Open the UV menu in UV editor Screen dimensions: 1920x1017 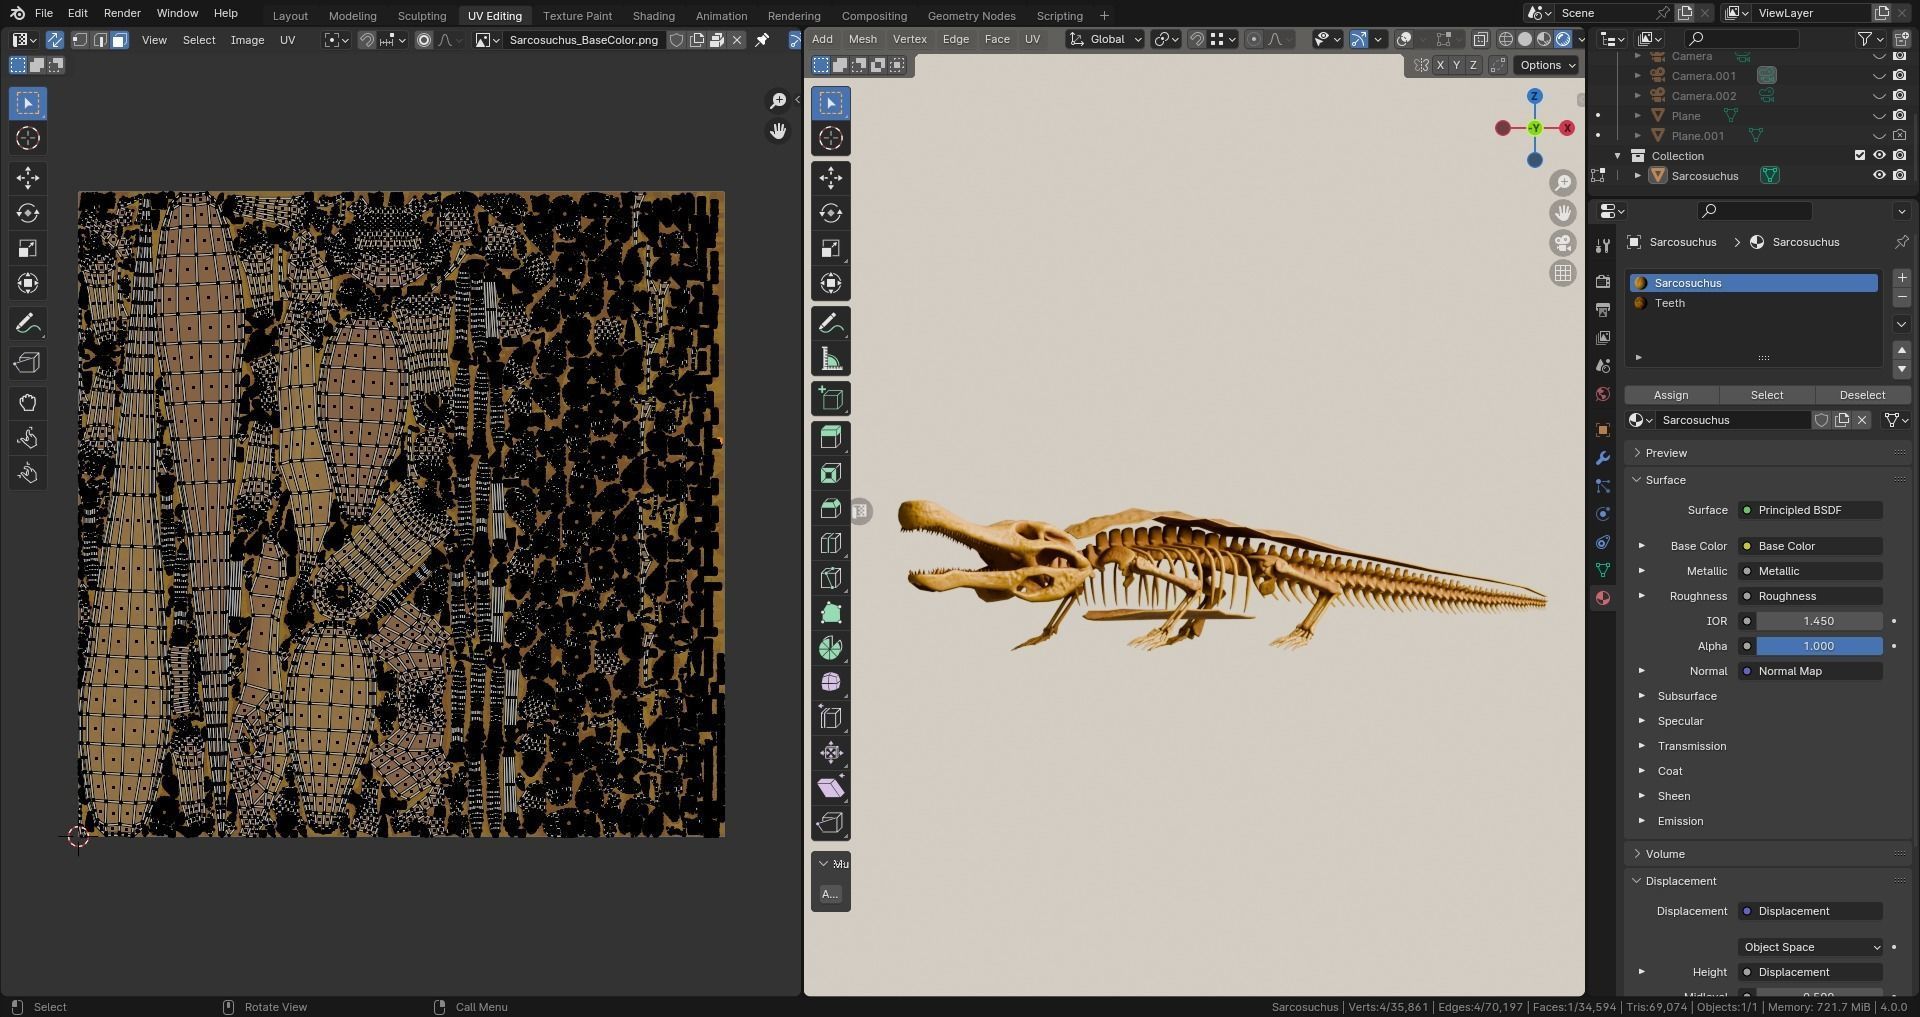click(x=287, y=40)
